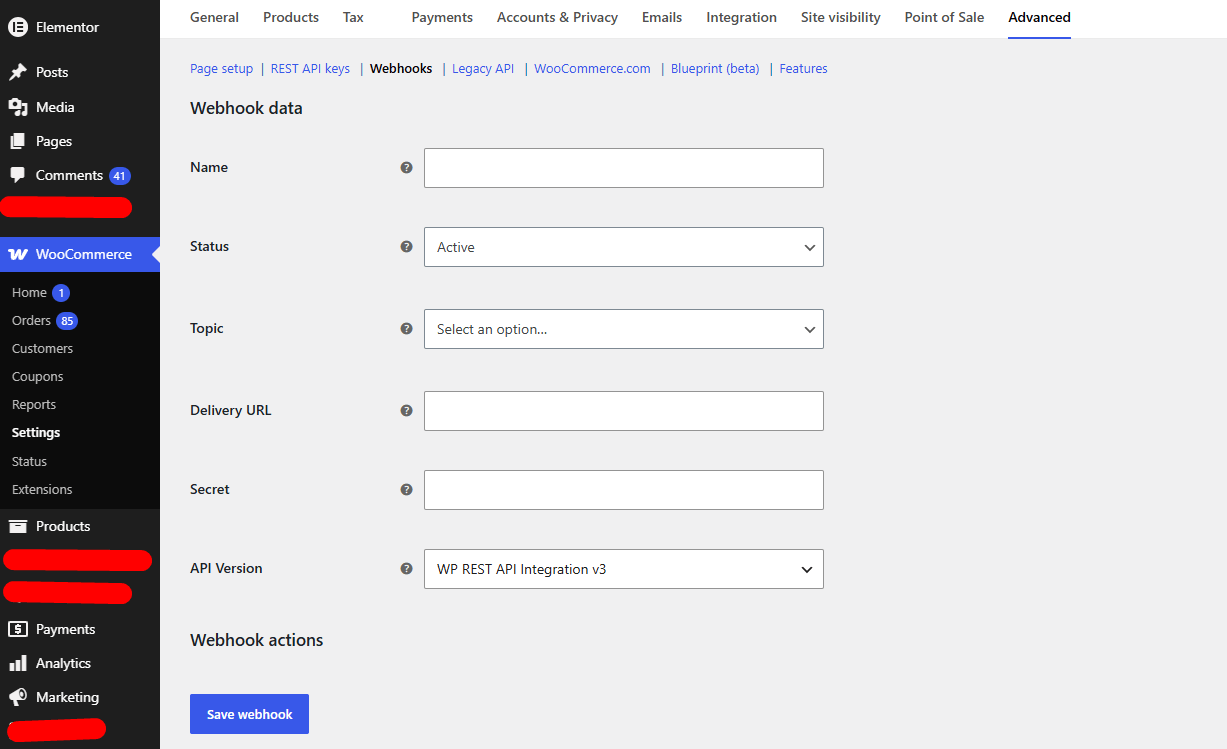
Task: Open Reports in WooCommerce submenu
Action: (x=34, y=405)
